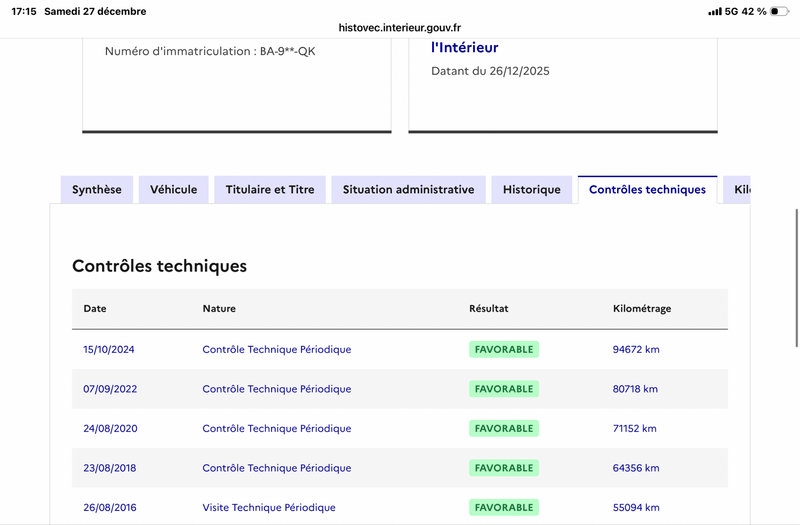Click the 94672 km mileage value
This screenshot has height=525, width=800.
tap(636, 350)
